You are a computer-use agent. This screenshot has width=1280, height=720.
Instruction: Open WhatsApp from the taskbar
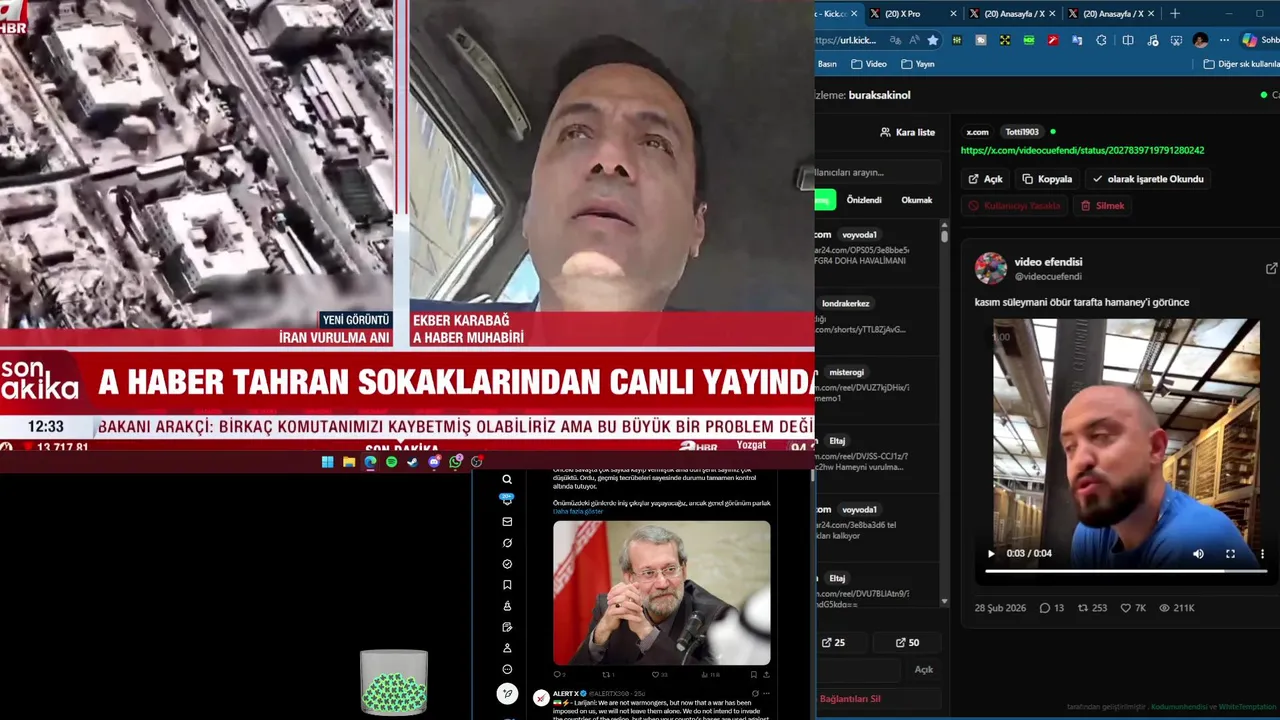(455, 462)
